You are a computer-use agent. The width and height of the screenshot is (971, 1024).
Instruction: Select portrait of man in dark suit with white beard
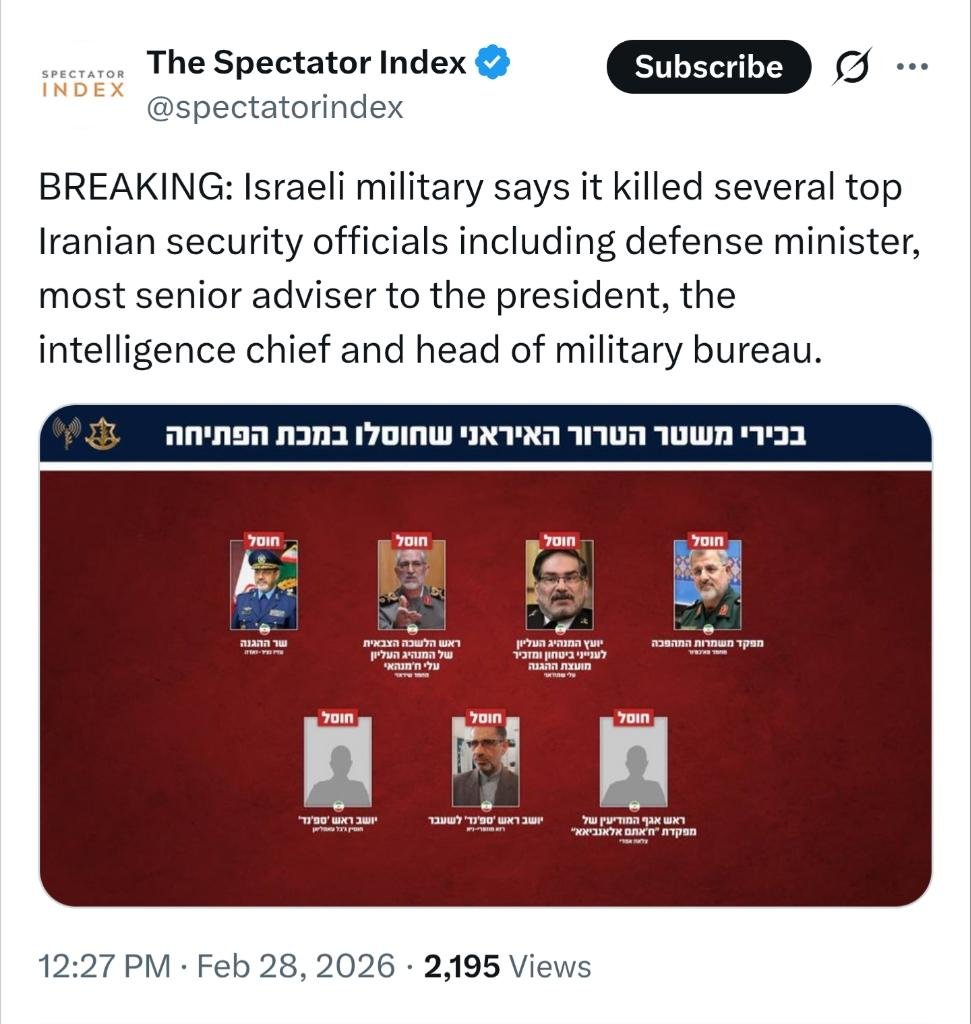[x=559, y=588]
